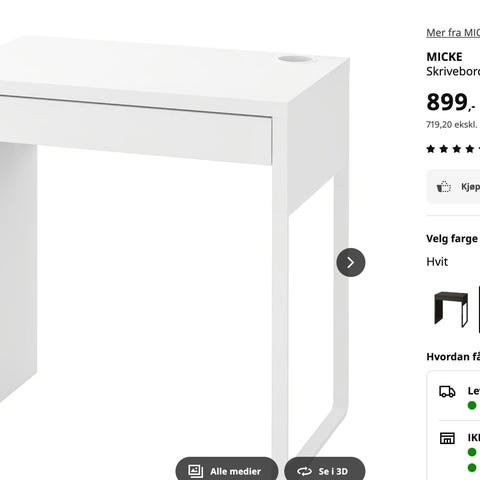Screen dimensions: 480x480
Task: Open the IKEA store availability row
Action: [459, 452]
